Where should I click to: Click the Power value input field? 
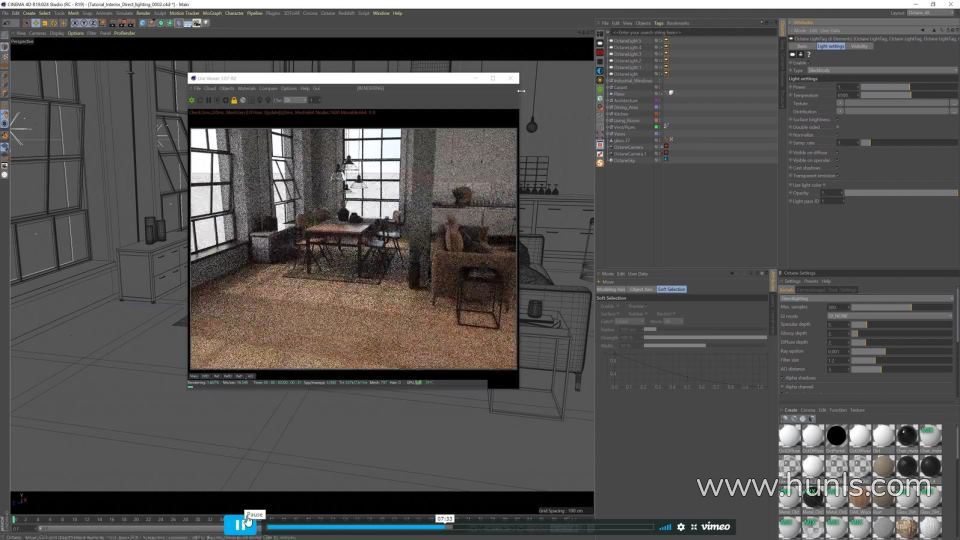click(x=847, y=87)
